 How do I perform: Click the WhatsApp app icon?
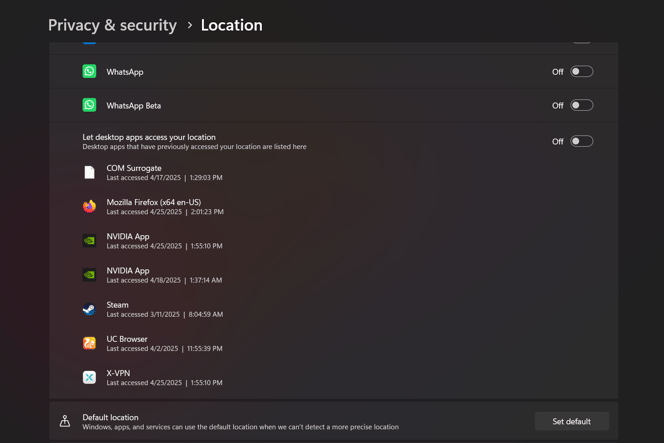pos(89,71)
